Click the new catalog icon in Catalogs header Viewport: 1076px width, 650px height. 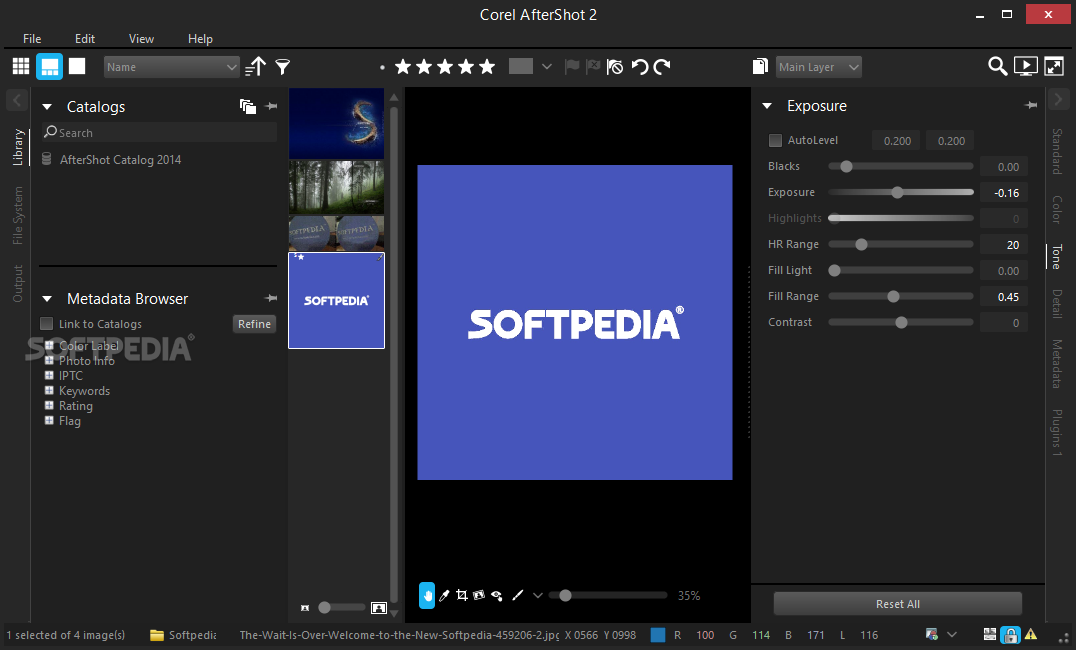pyautogui.click(x=248, y=106)
